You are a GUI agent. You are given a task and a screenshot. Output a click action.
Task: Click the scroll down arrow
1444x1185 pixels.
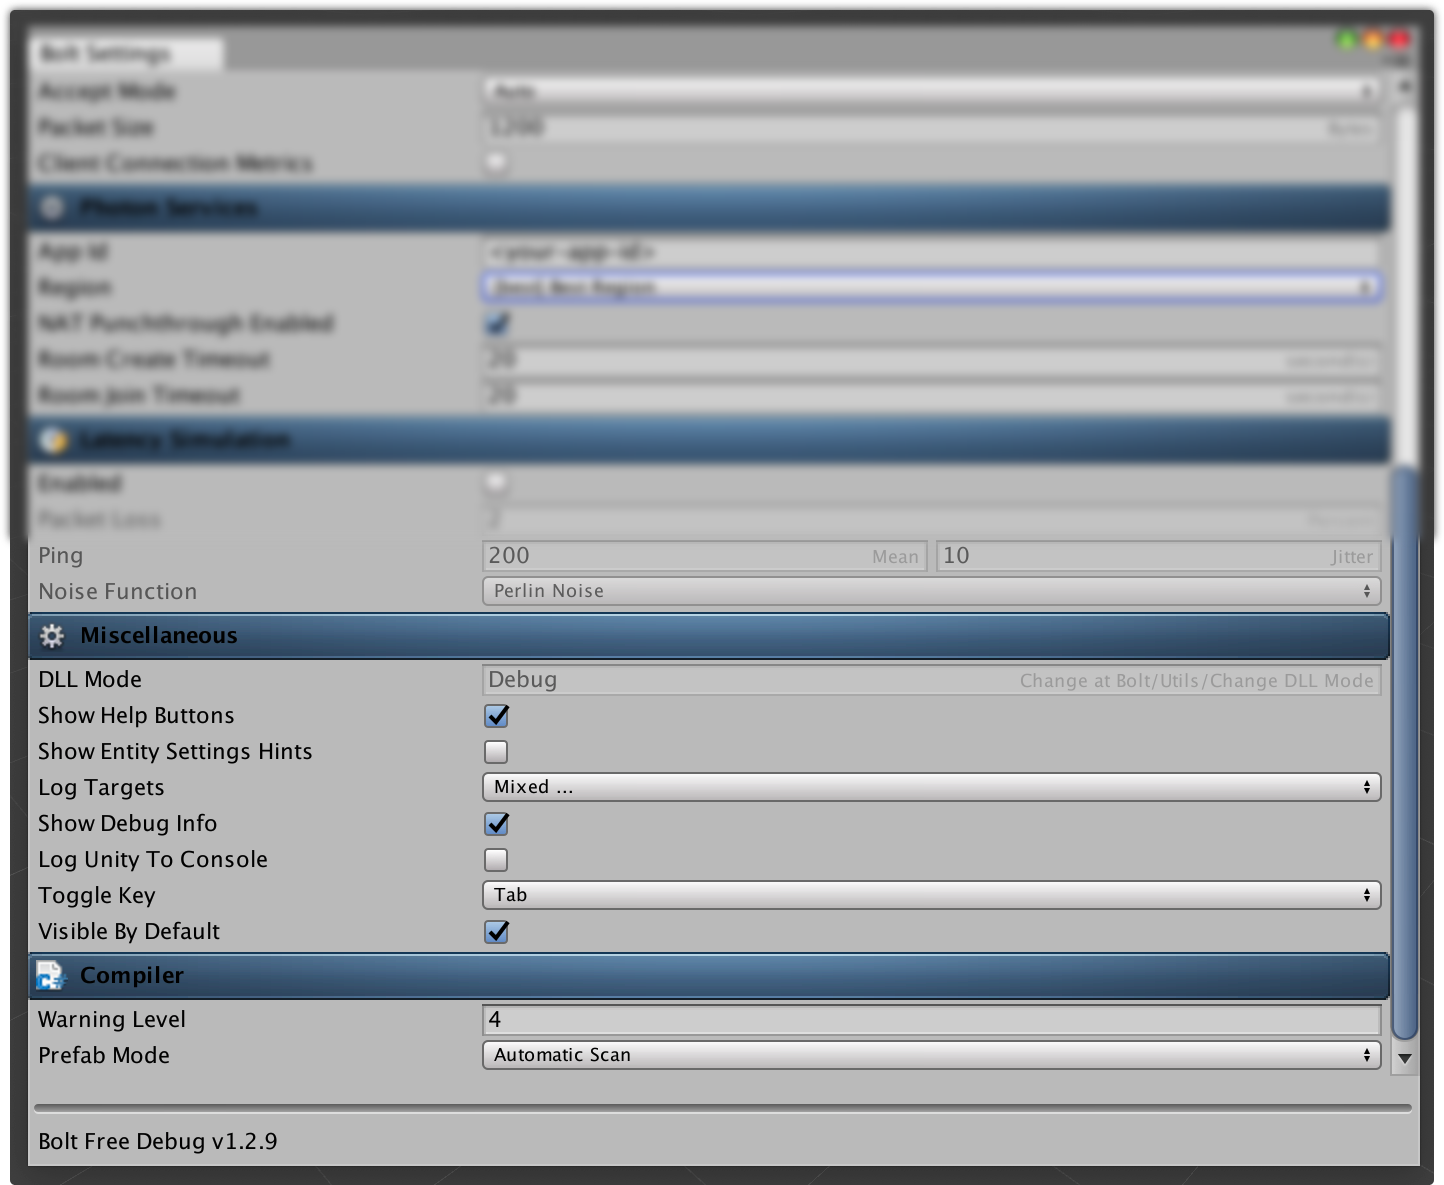(x=1404, y=1058)
